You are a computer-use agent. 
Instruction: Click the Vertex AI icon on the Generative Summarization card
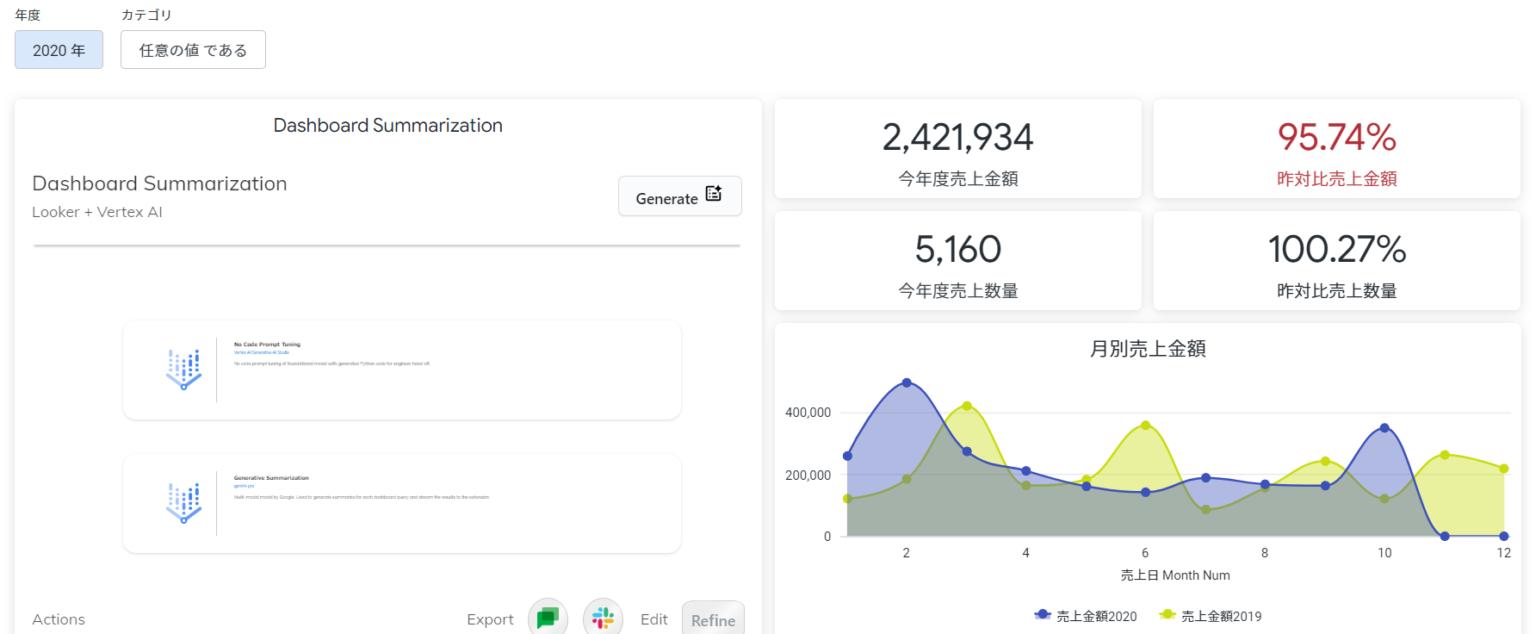tap(183, 501)
